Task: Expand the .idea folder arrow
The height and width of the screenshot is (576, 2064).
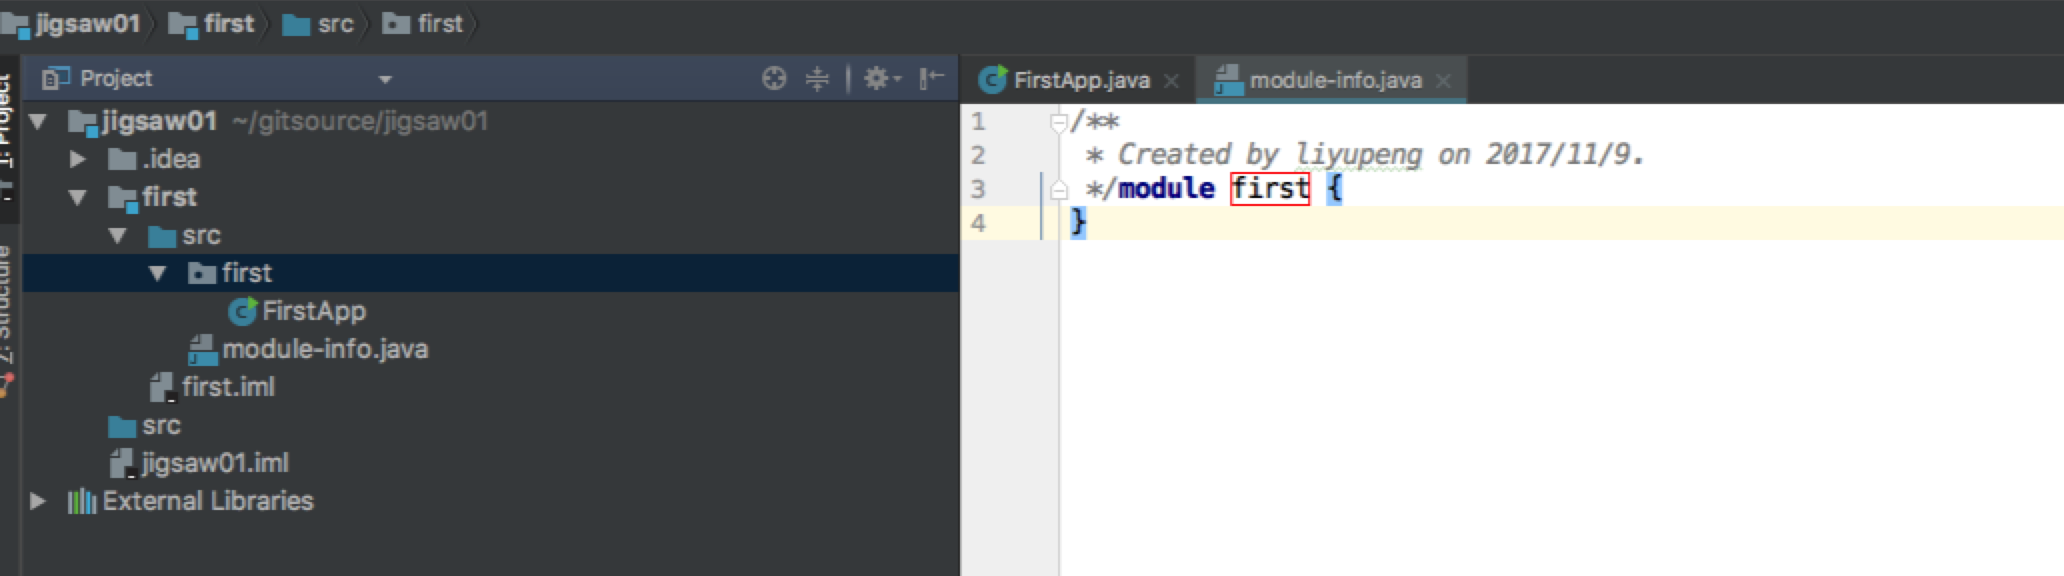Action: pyautogui.click(x=78, y=159)
